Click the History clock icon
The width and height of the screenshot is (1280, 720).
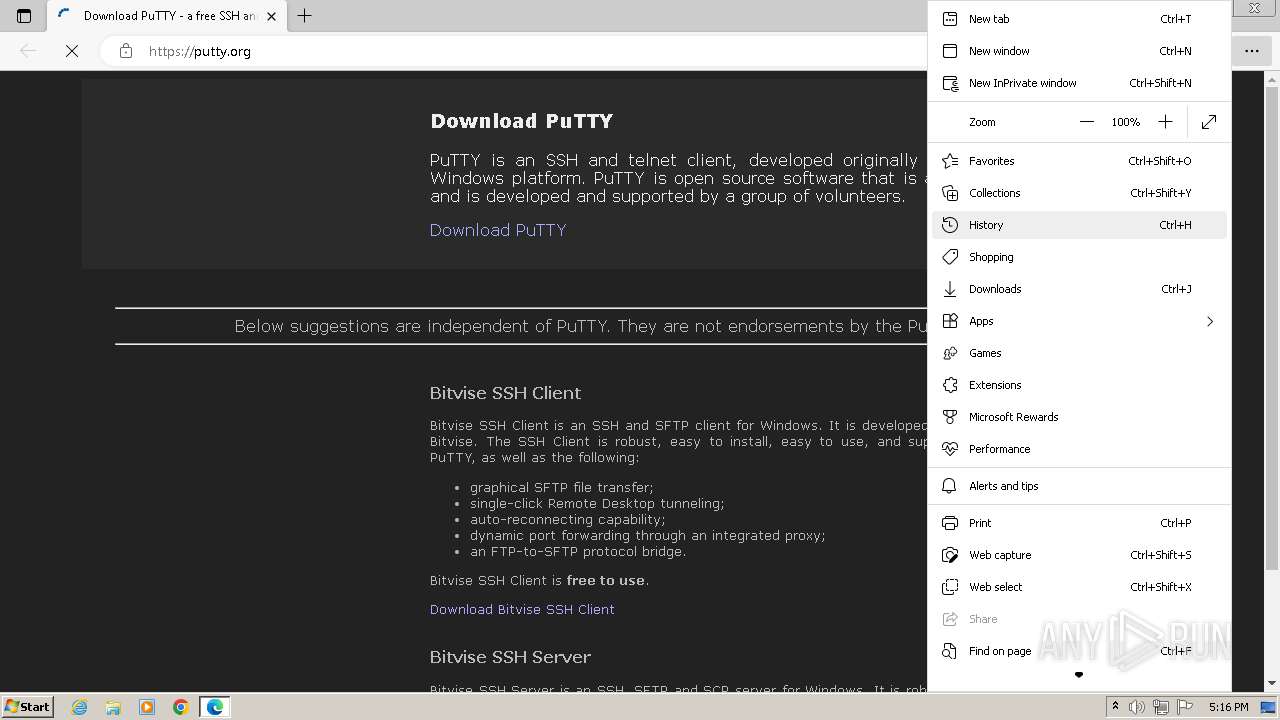950,225
